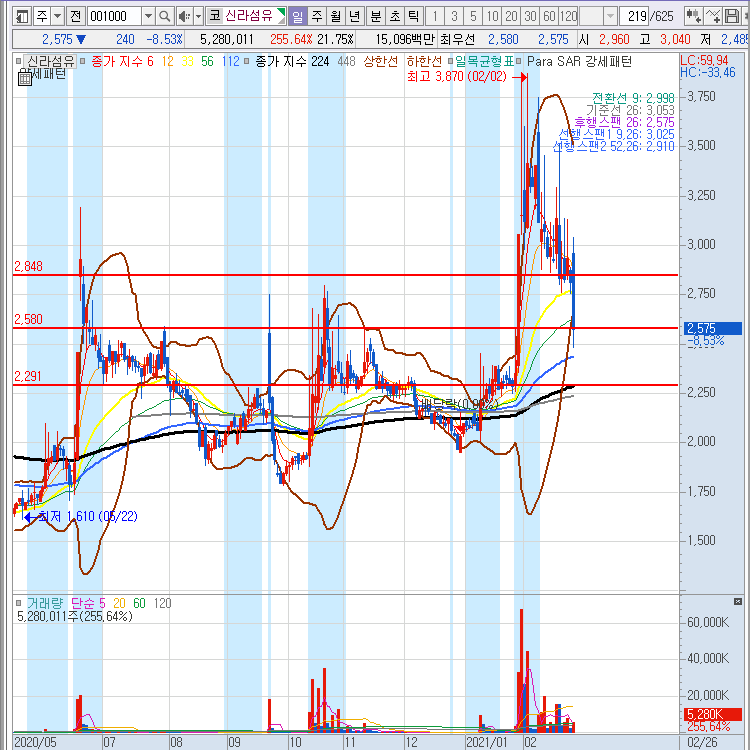This screenshot has height=750, width=750.
Task: Click the green corner marker beside 신라섬유
Action: (x=282, y=13)
